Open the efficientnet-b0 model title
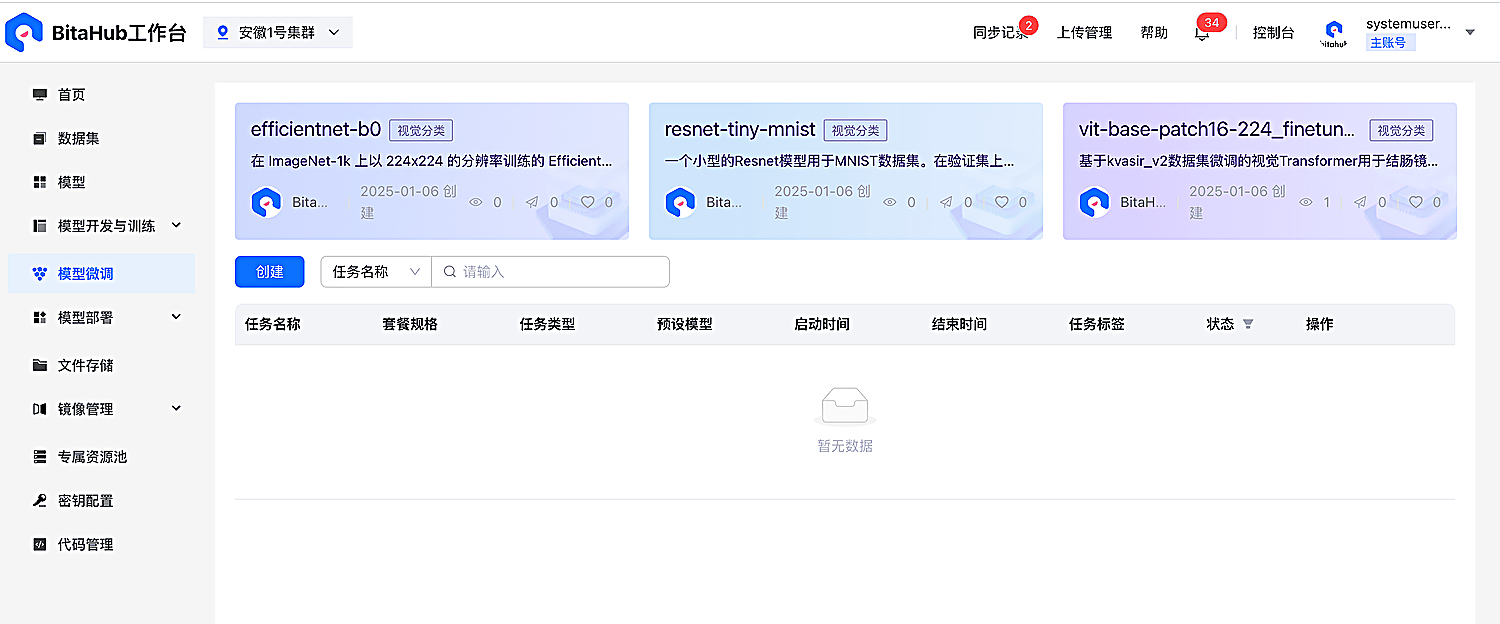This screenshot has width=1500, height=624. coord(316,129)
